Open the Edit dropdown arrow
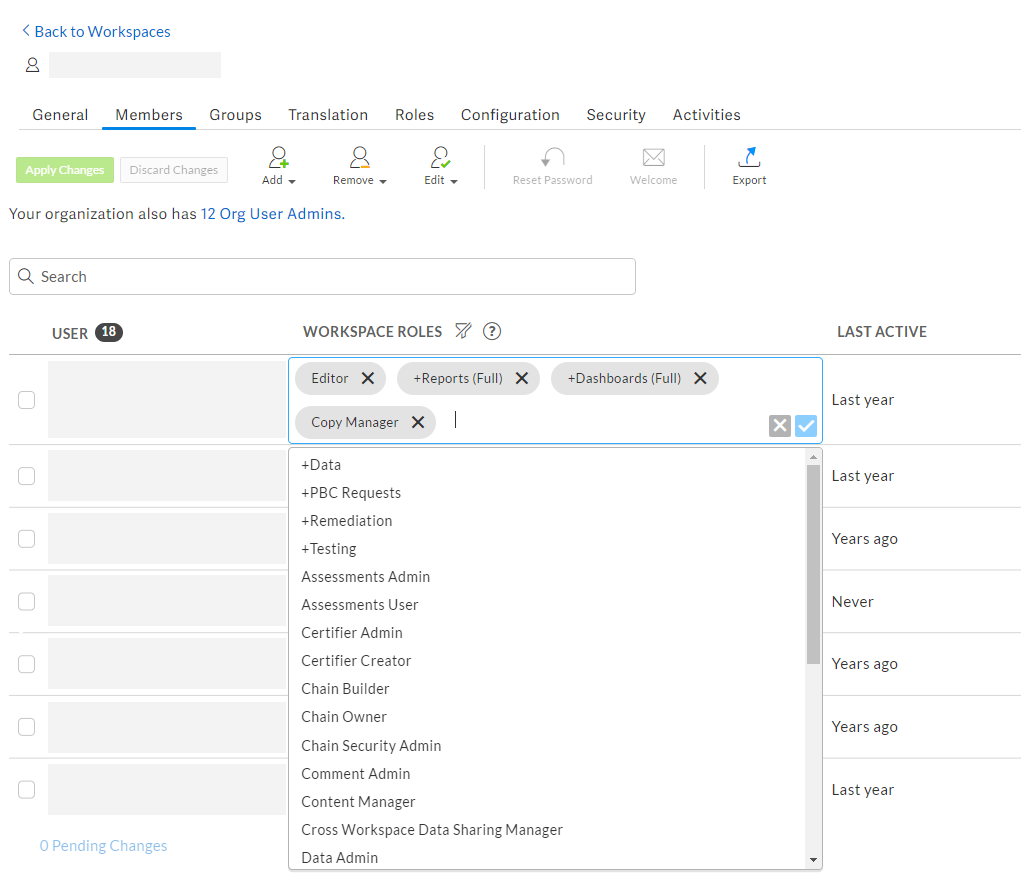Screen dimensions: 1021x877 click(455, 182)
